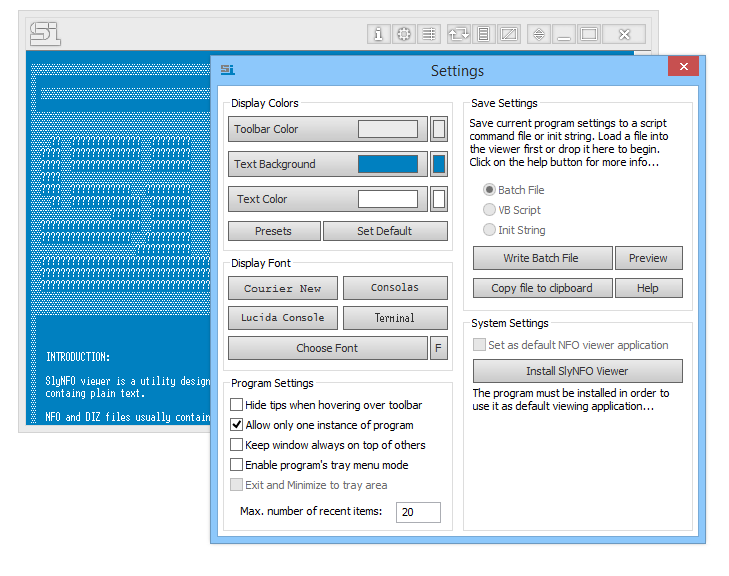Click the Text Color button
This screenshot has width=729, height=576.
(x=328, y=199)
